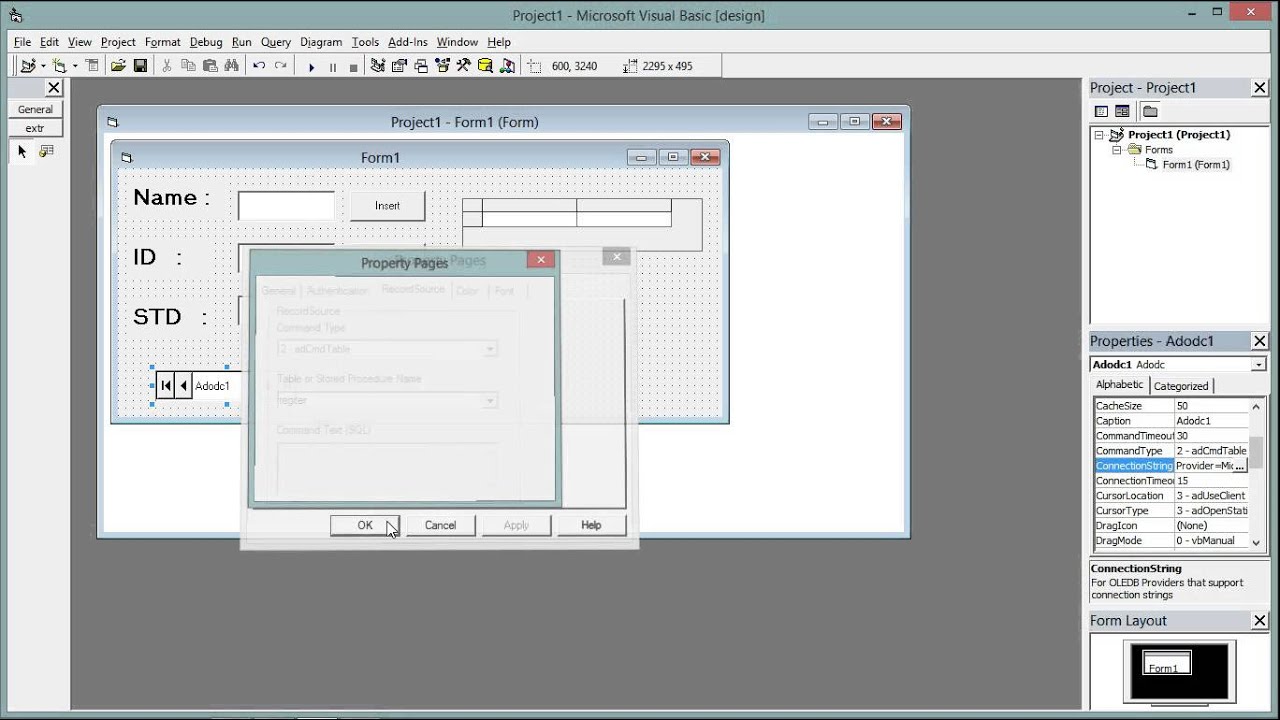1280x720 pixels.
Task: Open the Add Project dropdown arrow
Action: [x=43, y=66]
